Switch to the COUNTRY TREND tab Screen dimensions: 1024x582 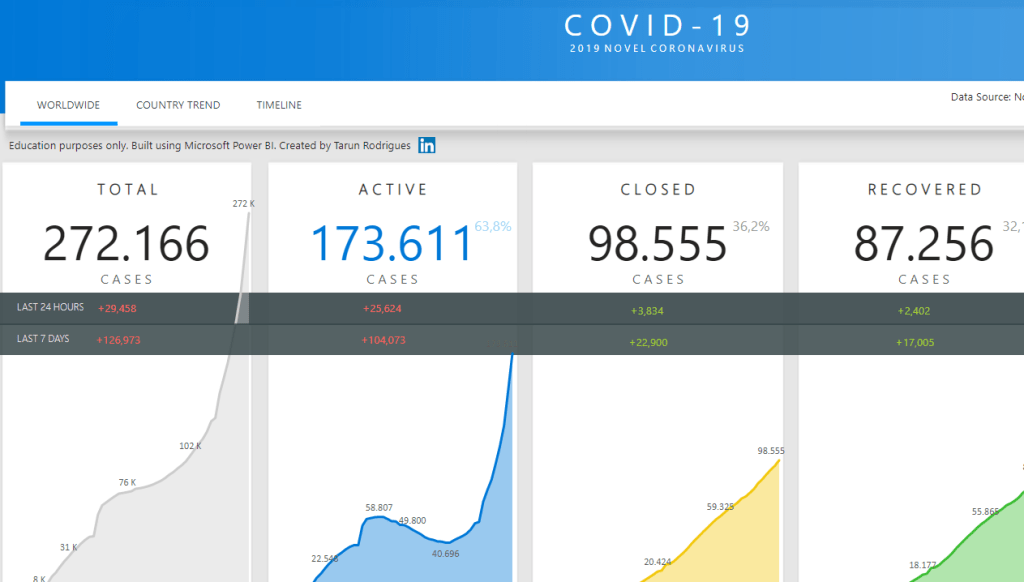point(178,105)
